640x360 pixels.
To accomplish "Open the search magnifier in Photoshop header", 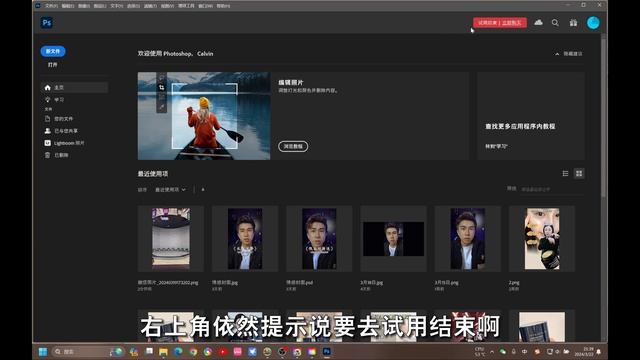I will tap(555, 23).
